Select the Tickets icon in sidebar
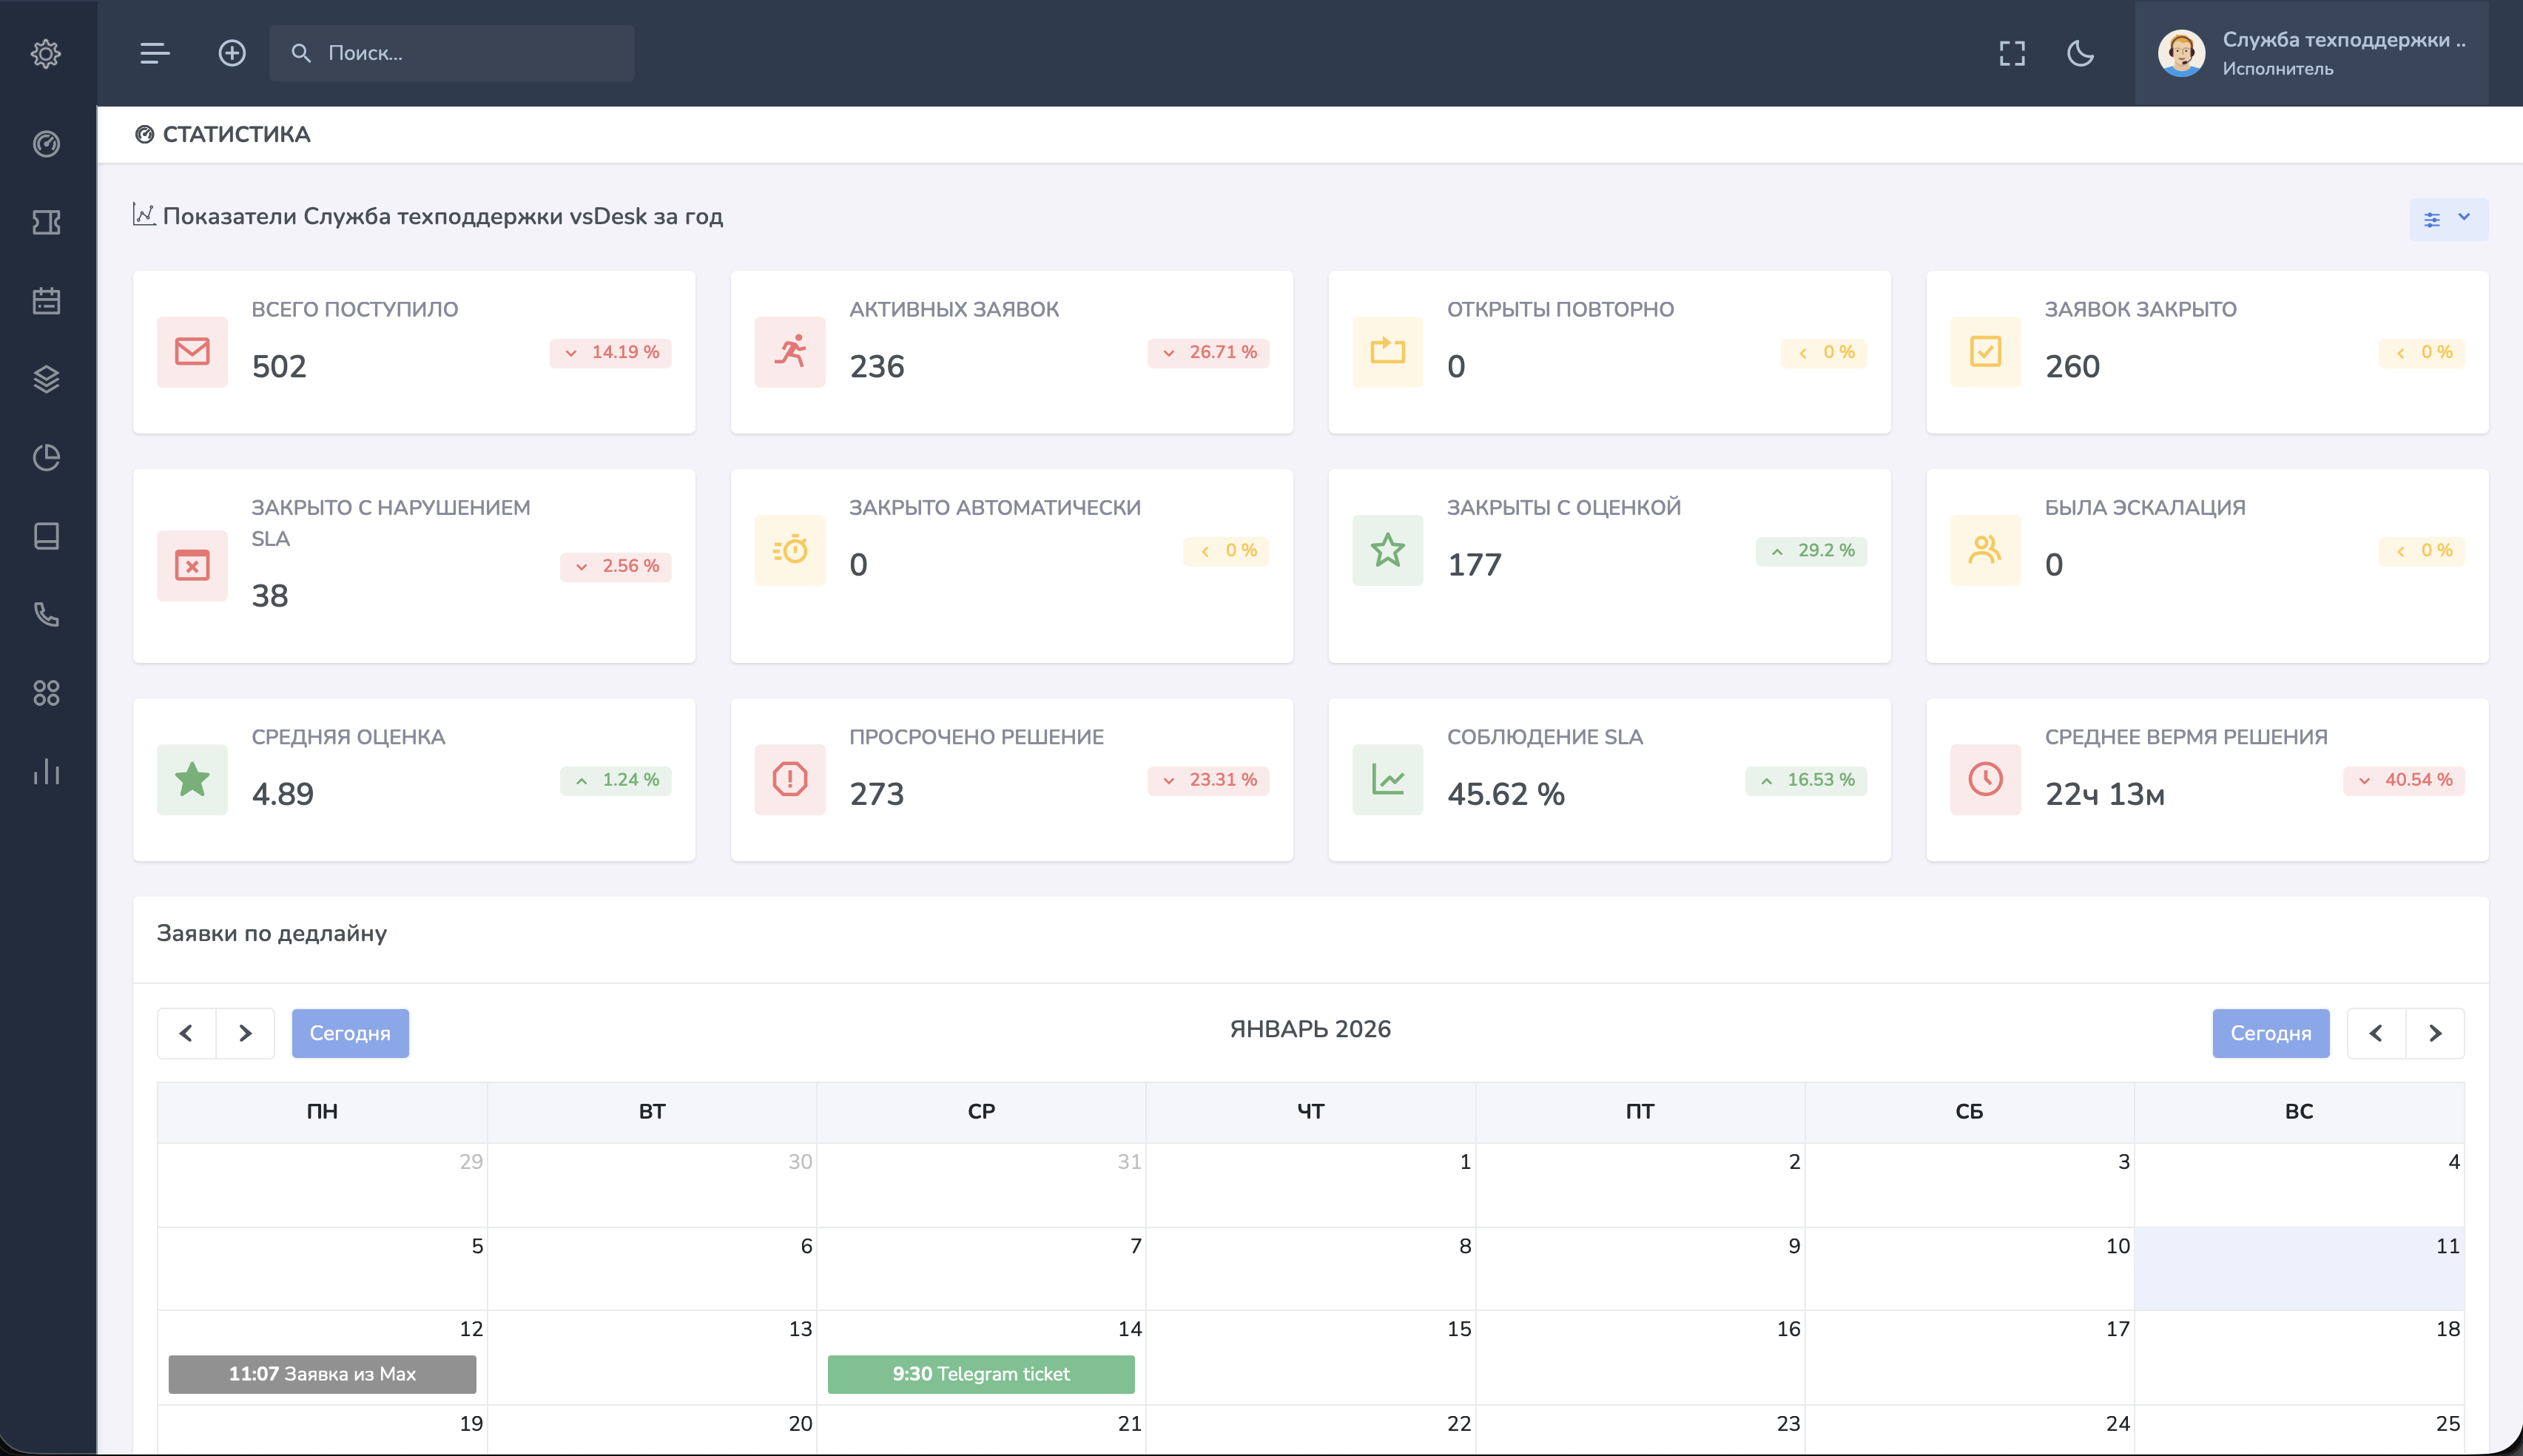The height and width of the screenshot is (1456, 2523). tap(47, 222)
